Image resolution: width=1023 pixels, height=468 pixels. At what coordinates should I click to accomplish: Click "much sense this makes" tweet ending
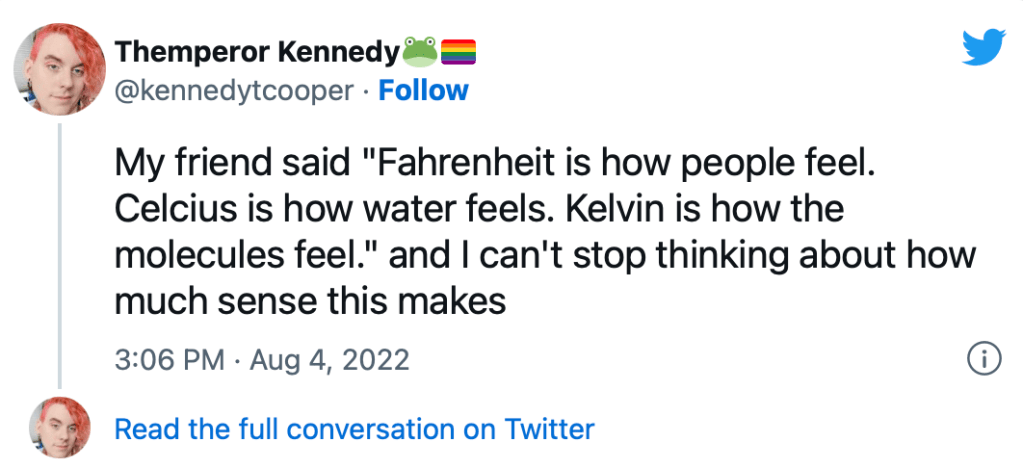click(x=311, y=300)
